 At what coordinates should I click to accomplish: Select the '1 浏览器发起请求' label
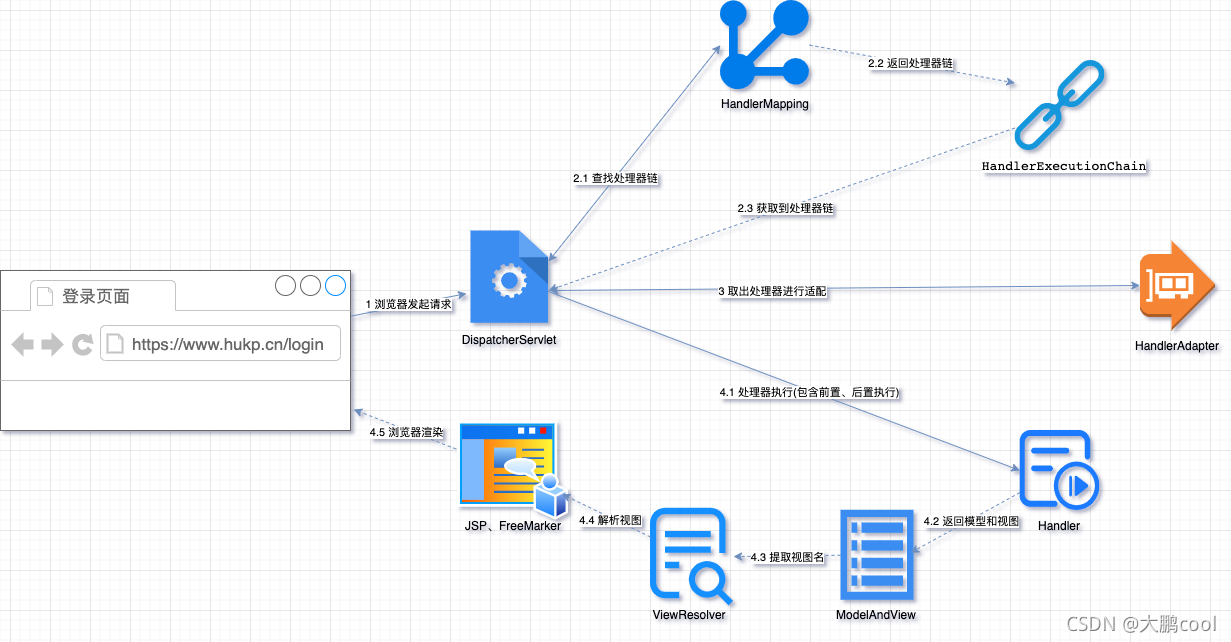409,304
